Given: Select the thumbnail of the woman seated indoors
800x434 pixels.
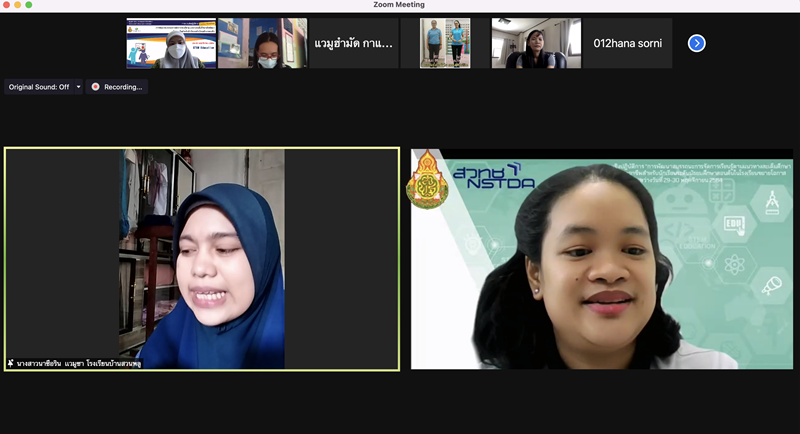Looking at the screenshot, I should (x=535, y=43).
